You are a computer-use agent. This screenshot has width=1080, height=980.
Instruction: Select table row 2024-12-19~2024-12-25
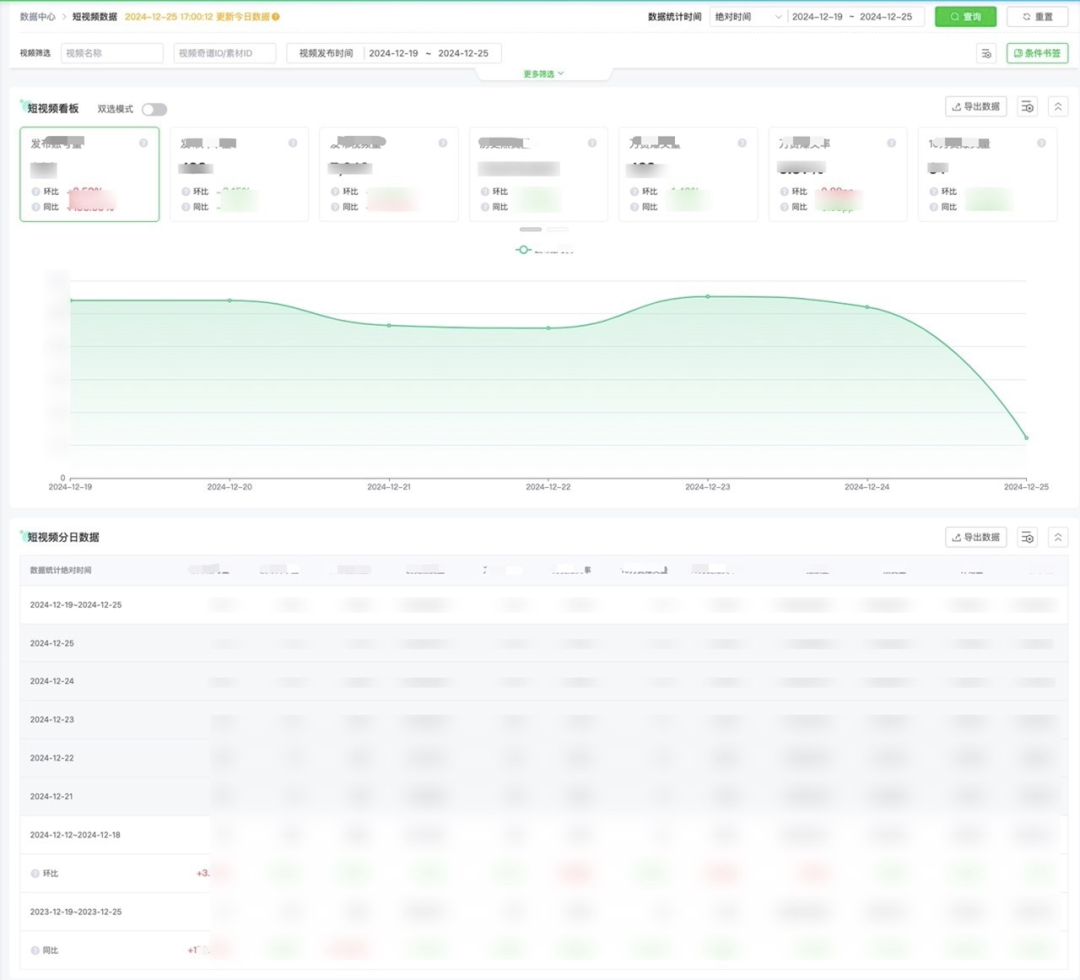544,605
